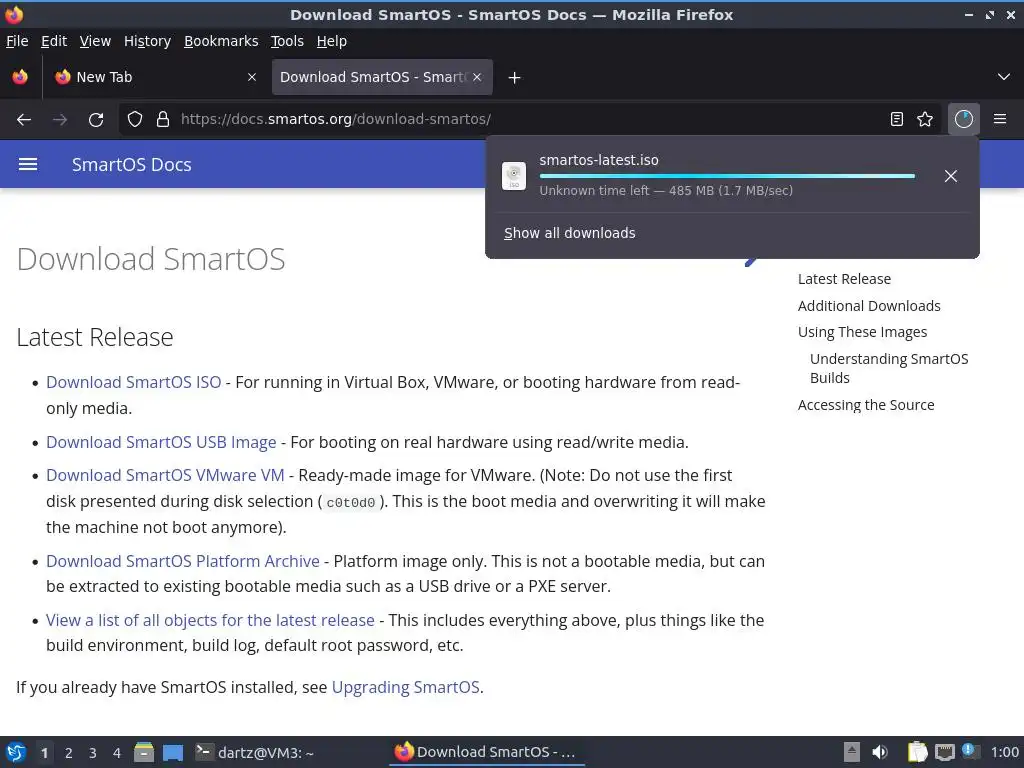
Task: Follow the Upgrading SmartOS link
Action: 406,687
